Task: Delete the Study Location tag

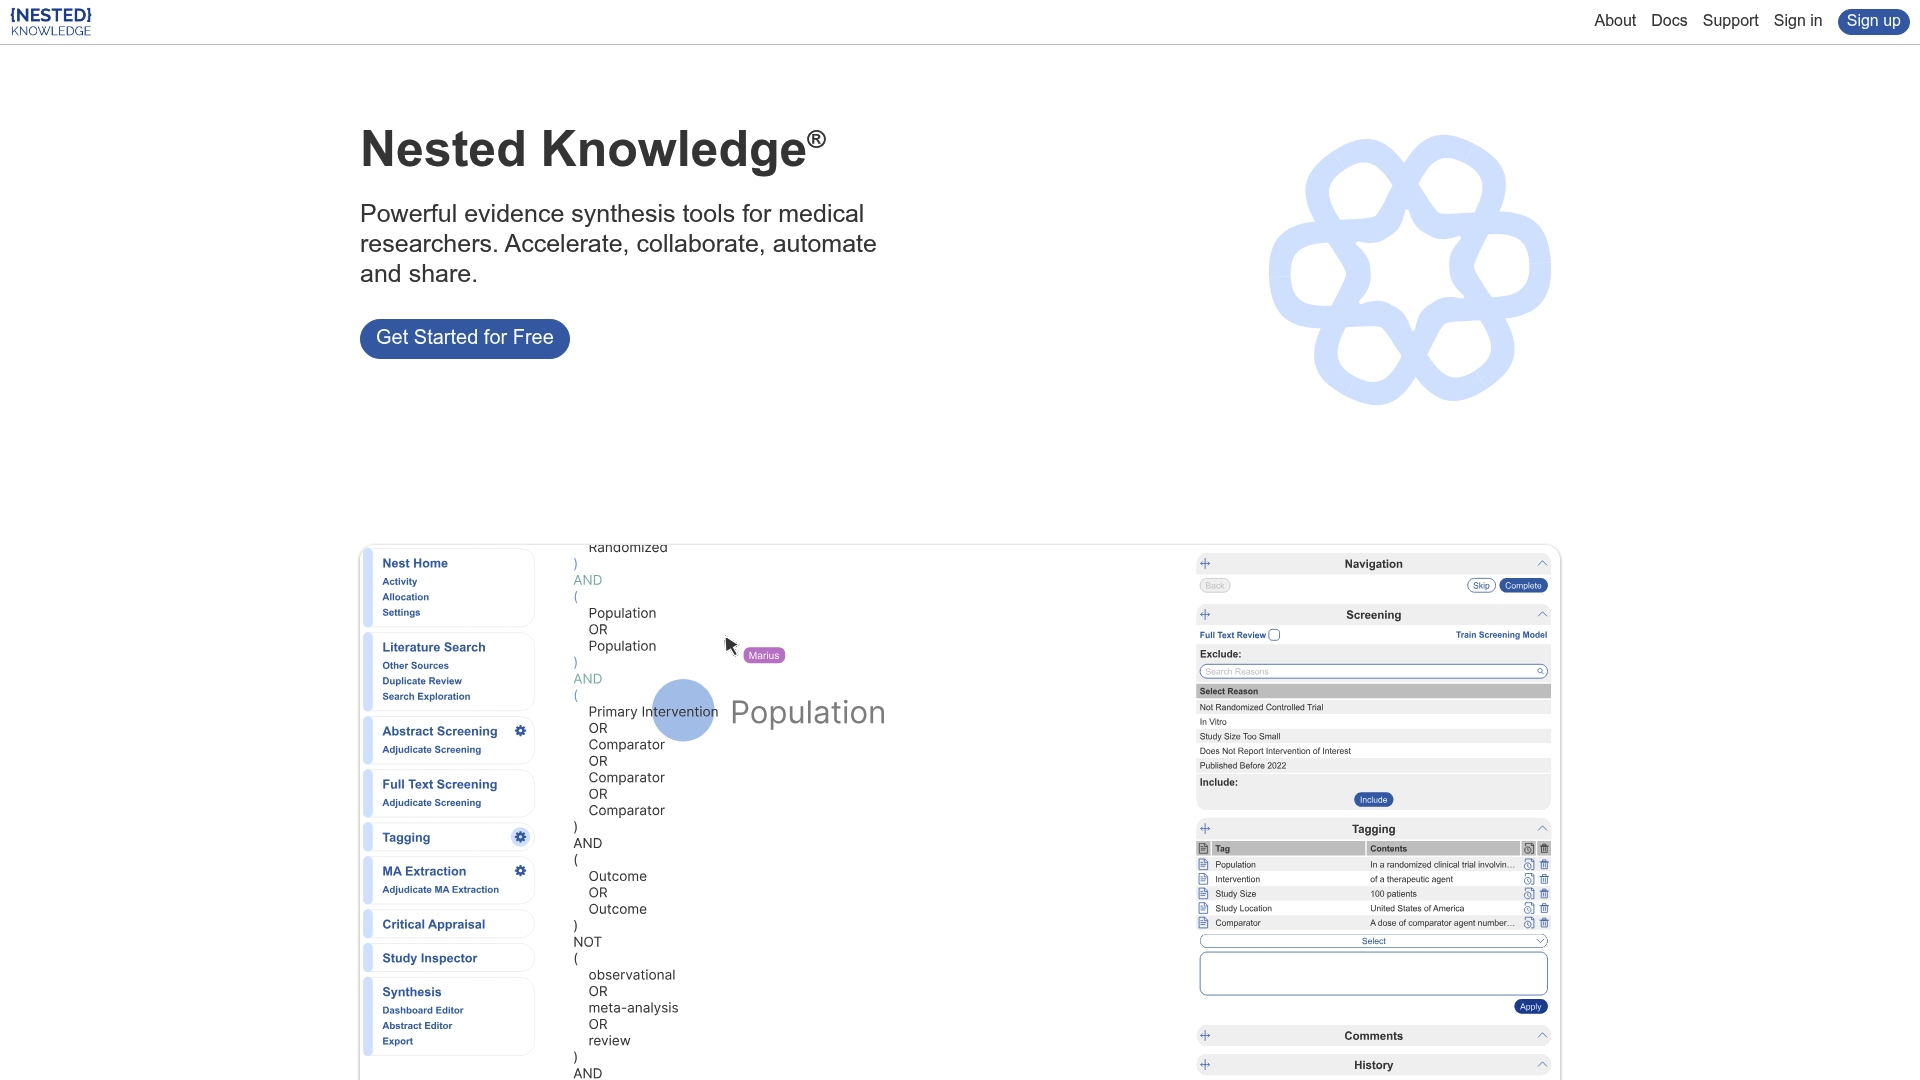Action: point(1544,909)
